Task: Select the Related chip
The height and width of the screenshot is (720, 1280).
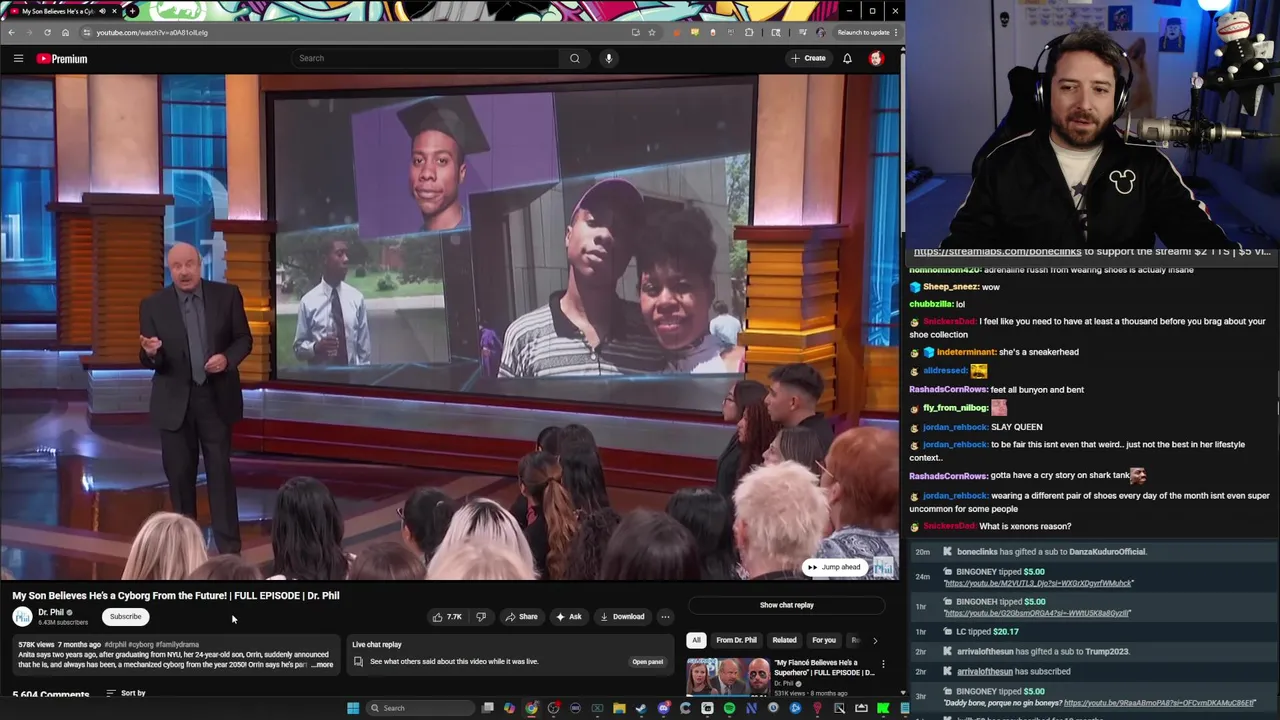Action: click(784, 640)
